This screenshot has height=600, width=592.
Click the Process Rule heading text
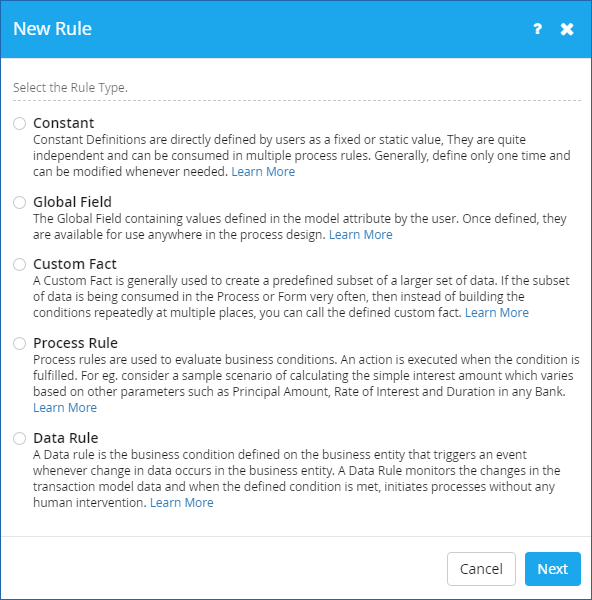pyautogui.click(x=75, y=343)
